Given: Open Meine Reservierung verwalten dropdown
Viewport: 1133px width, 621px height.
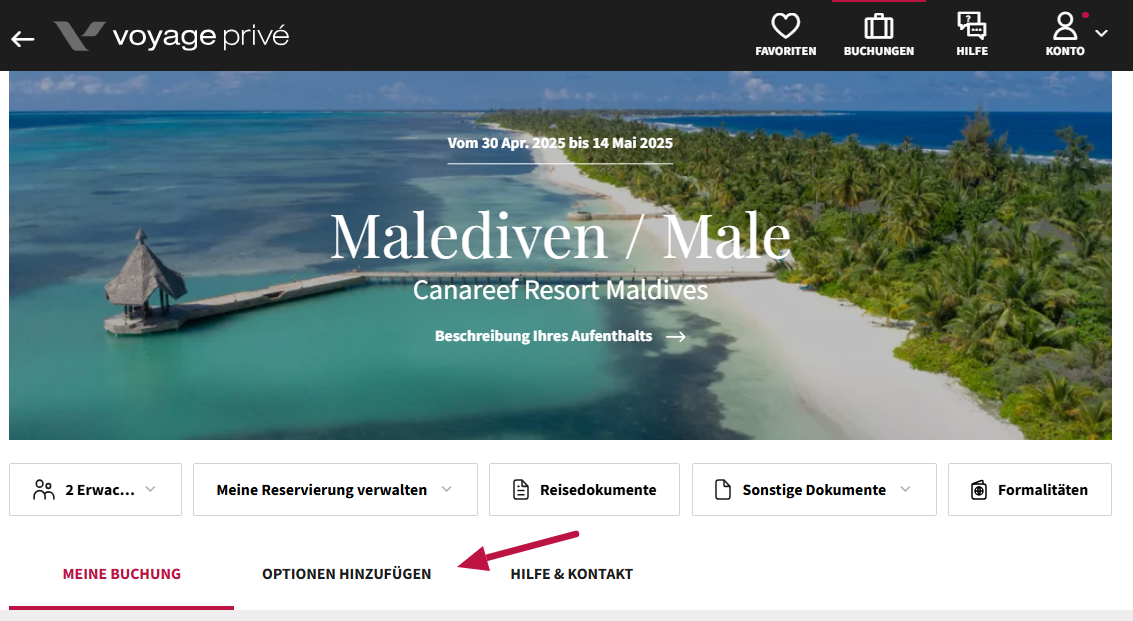Looking at the screenshot, I should (335, 489).
